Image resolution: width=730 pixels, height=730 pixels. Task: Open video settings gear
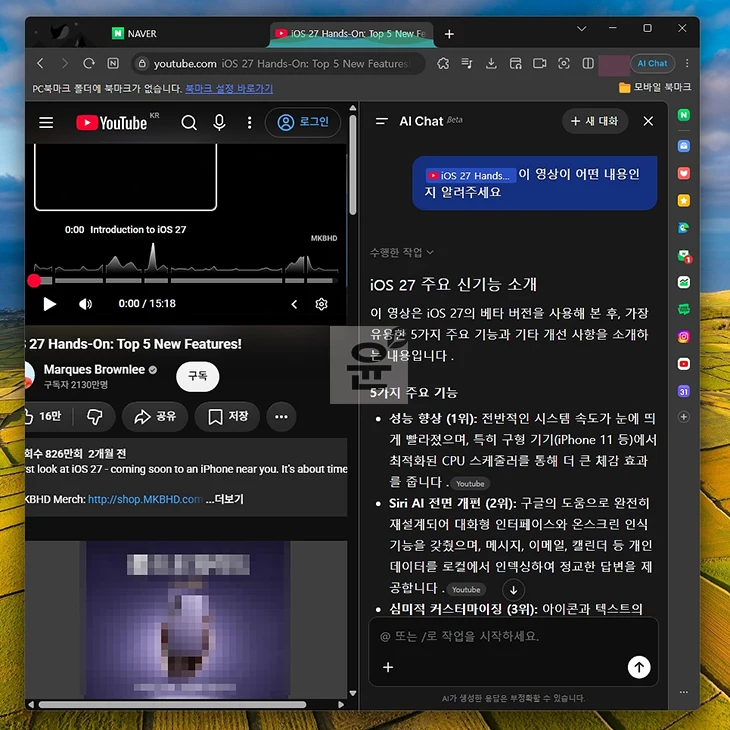click(321, 304)
